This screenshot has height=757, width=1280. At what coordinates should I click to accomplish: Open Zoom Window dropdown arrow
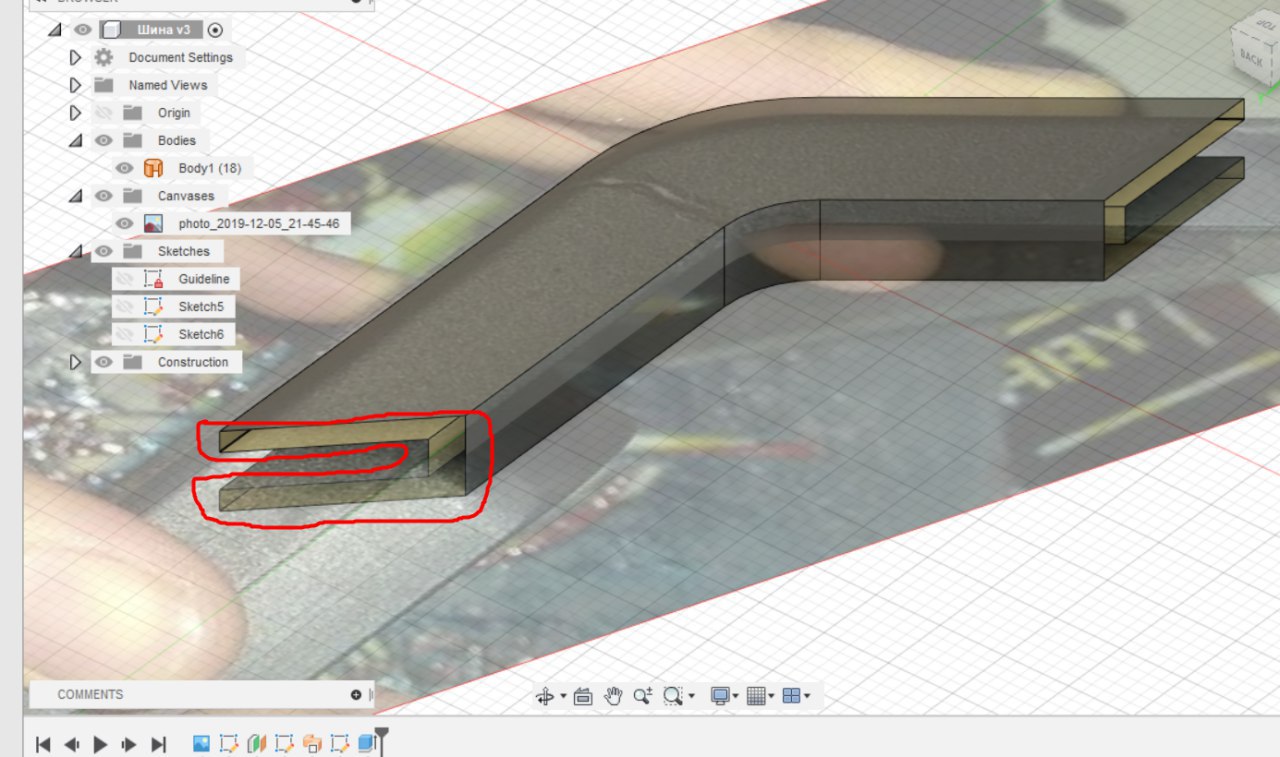(x=691, y=697)
